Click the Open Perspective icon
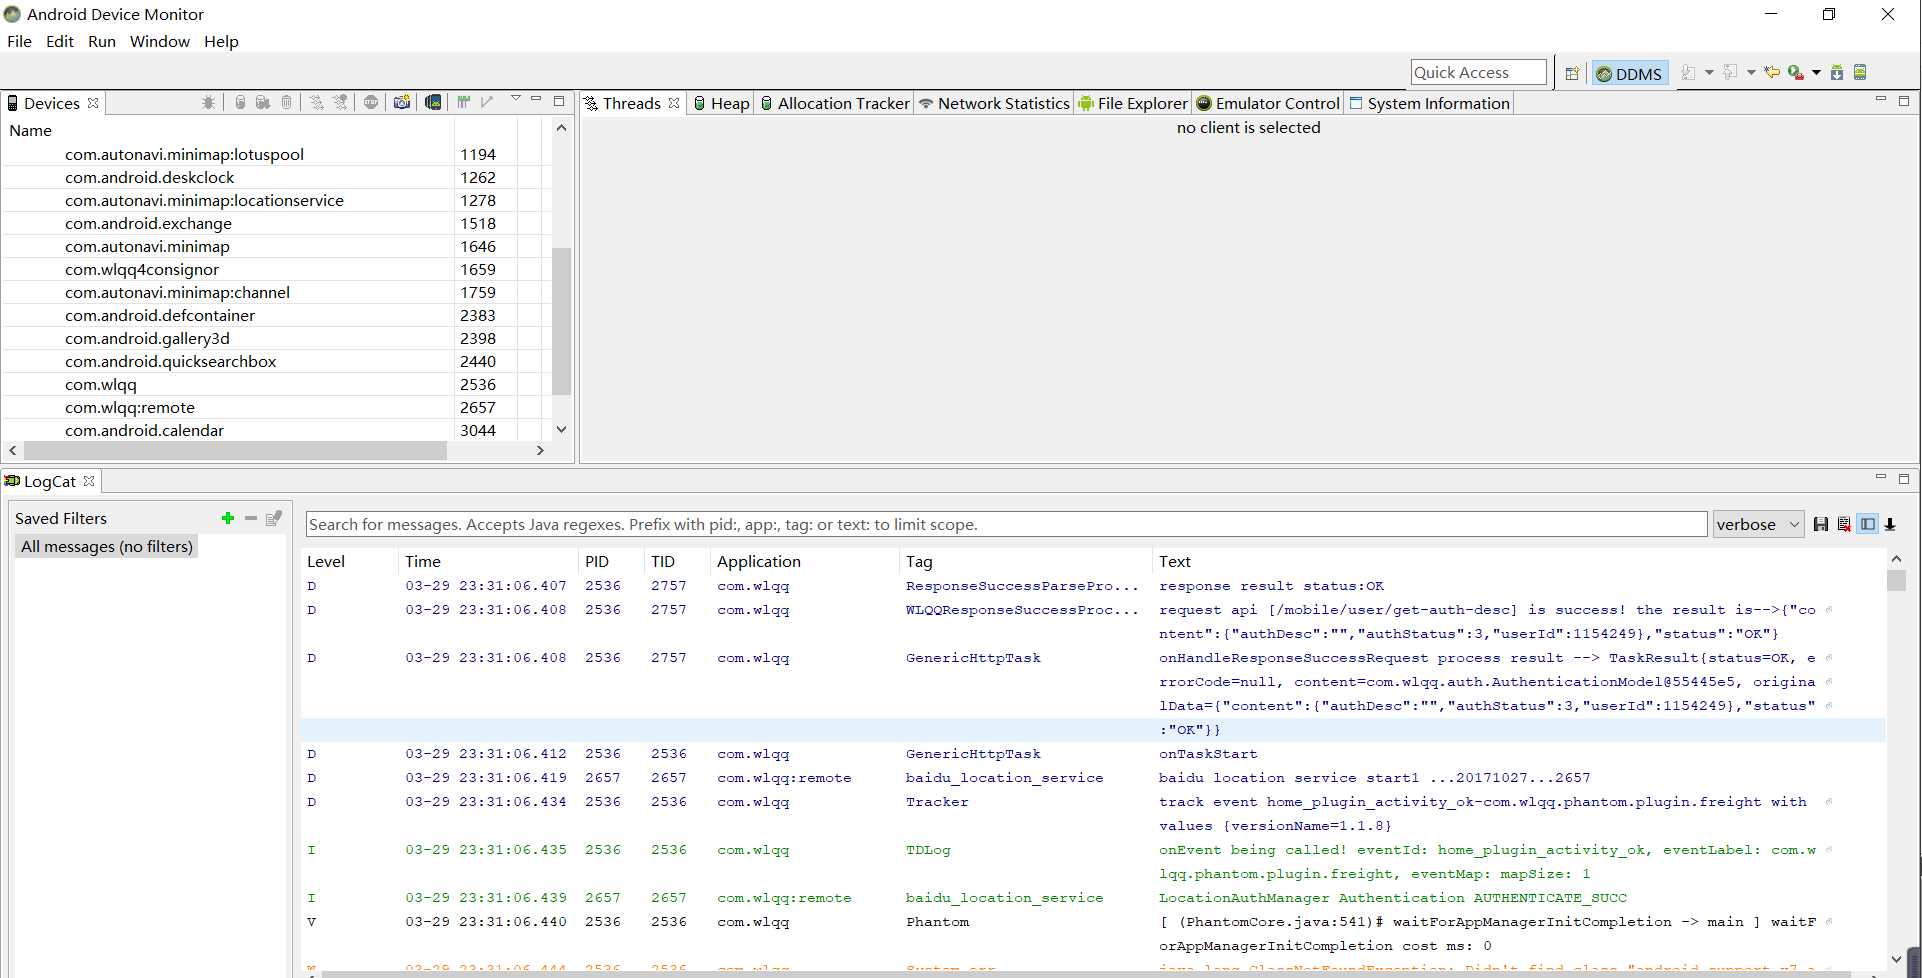The height and width of the screenshot is (978, 1922). [1572, 73]
